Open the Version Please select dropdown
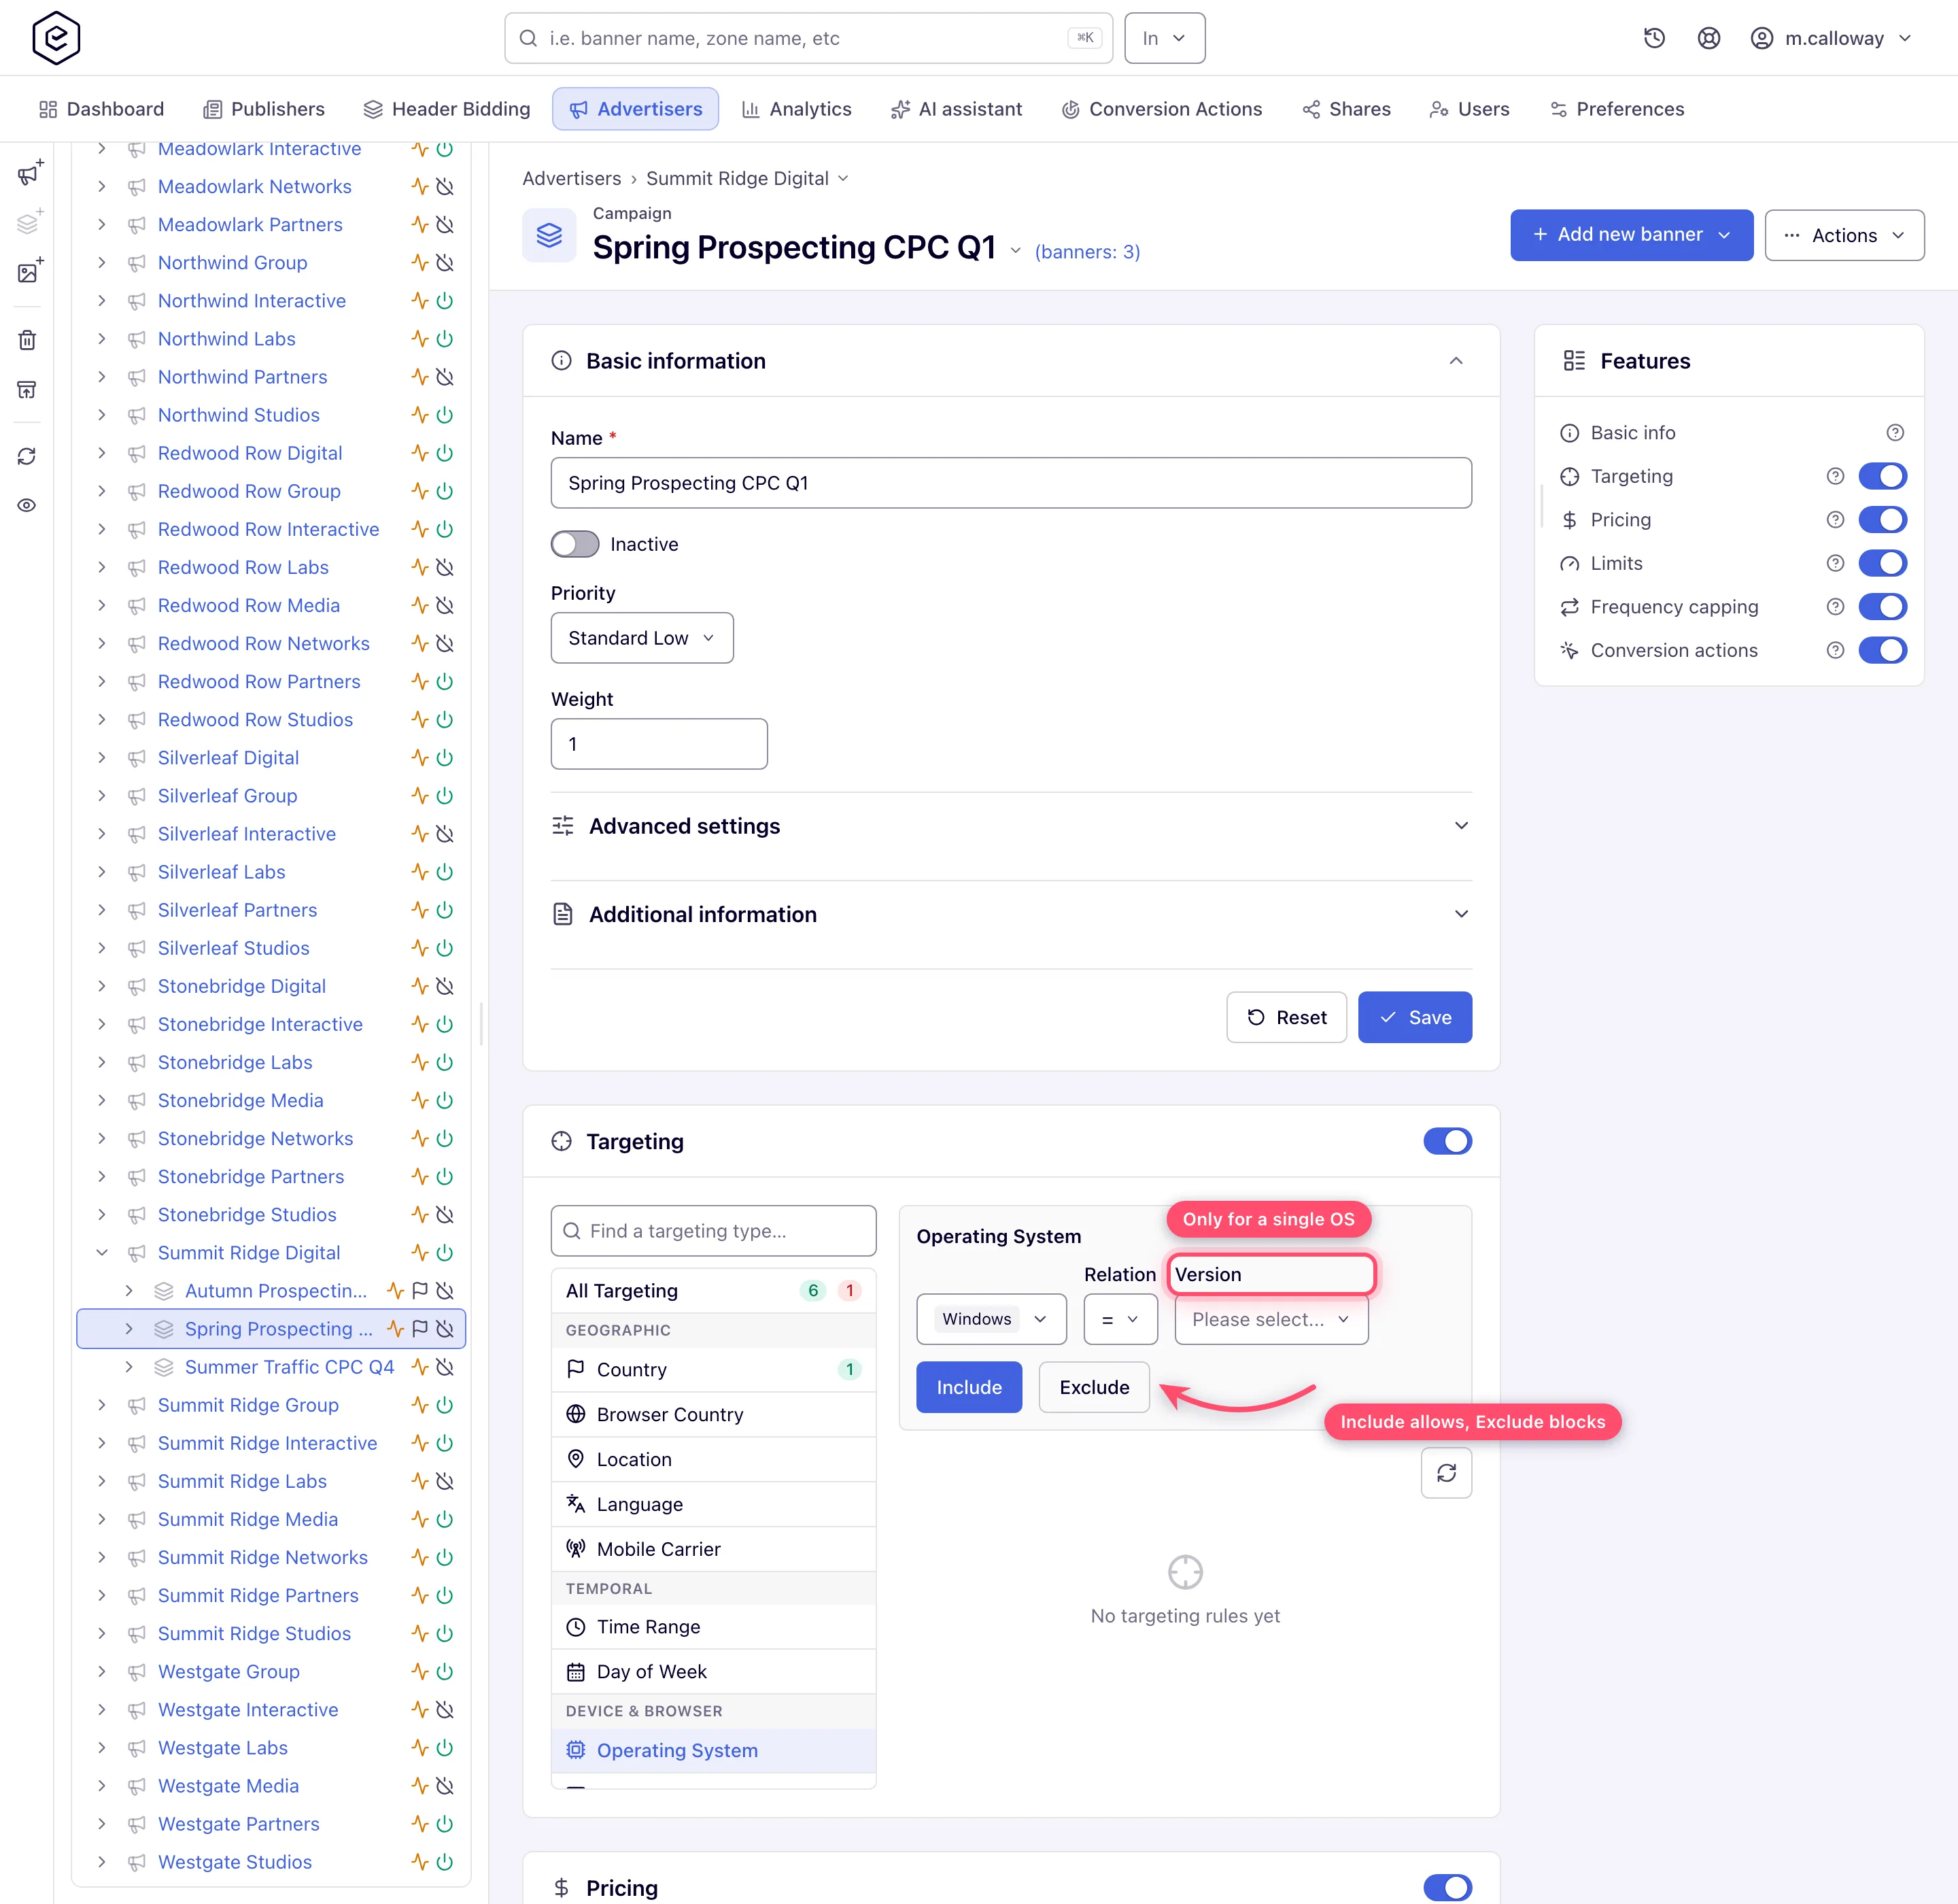The image size is (1958, 1904). [x=1271, y=1319]
